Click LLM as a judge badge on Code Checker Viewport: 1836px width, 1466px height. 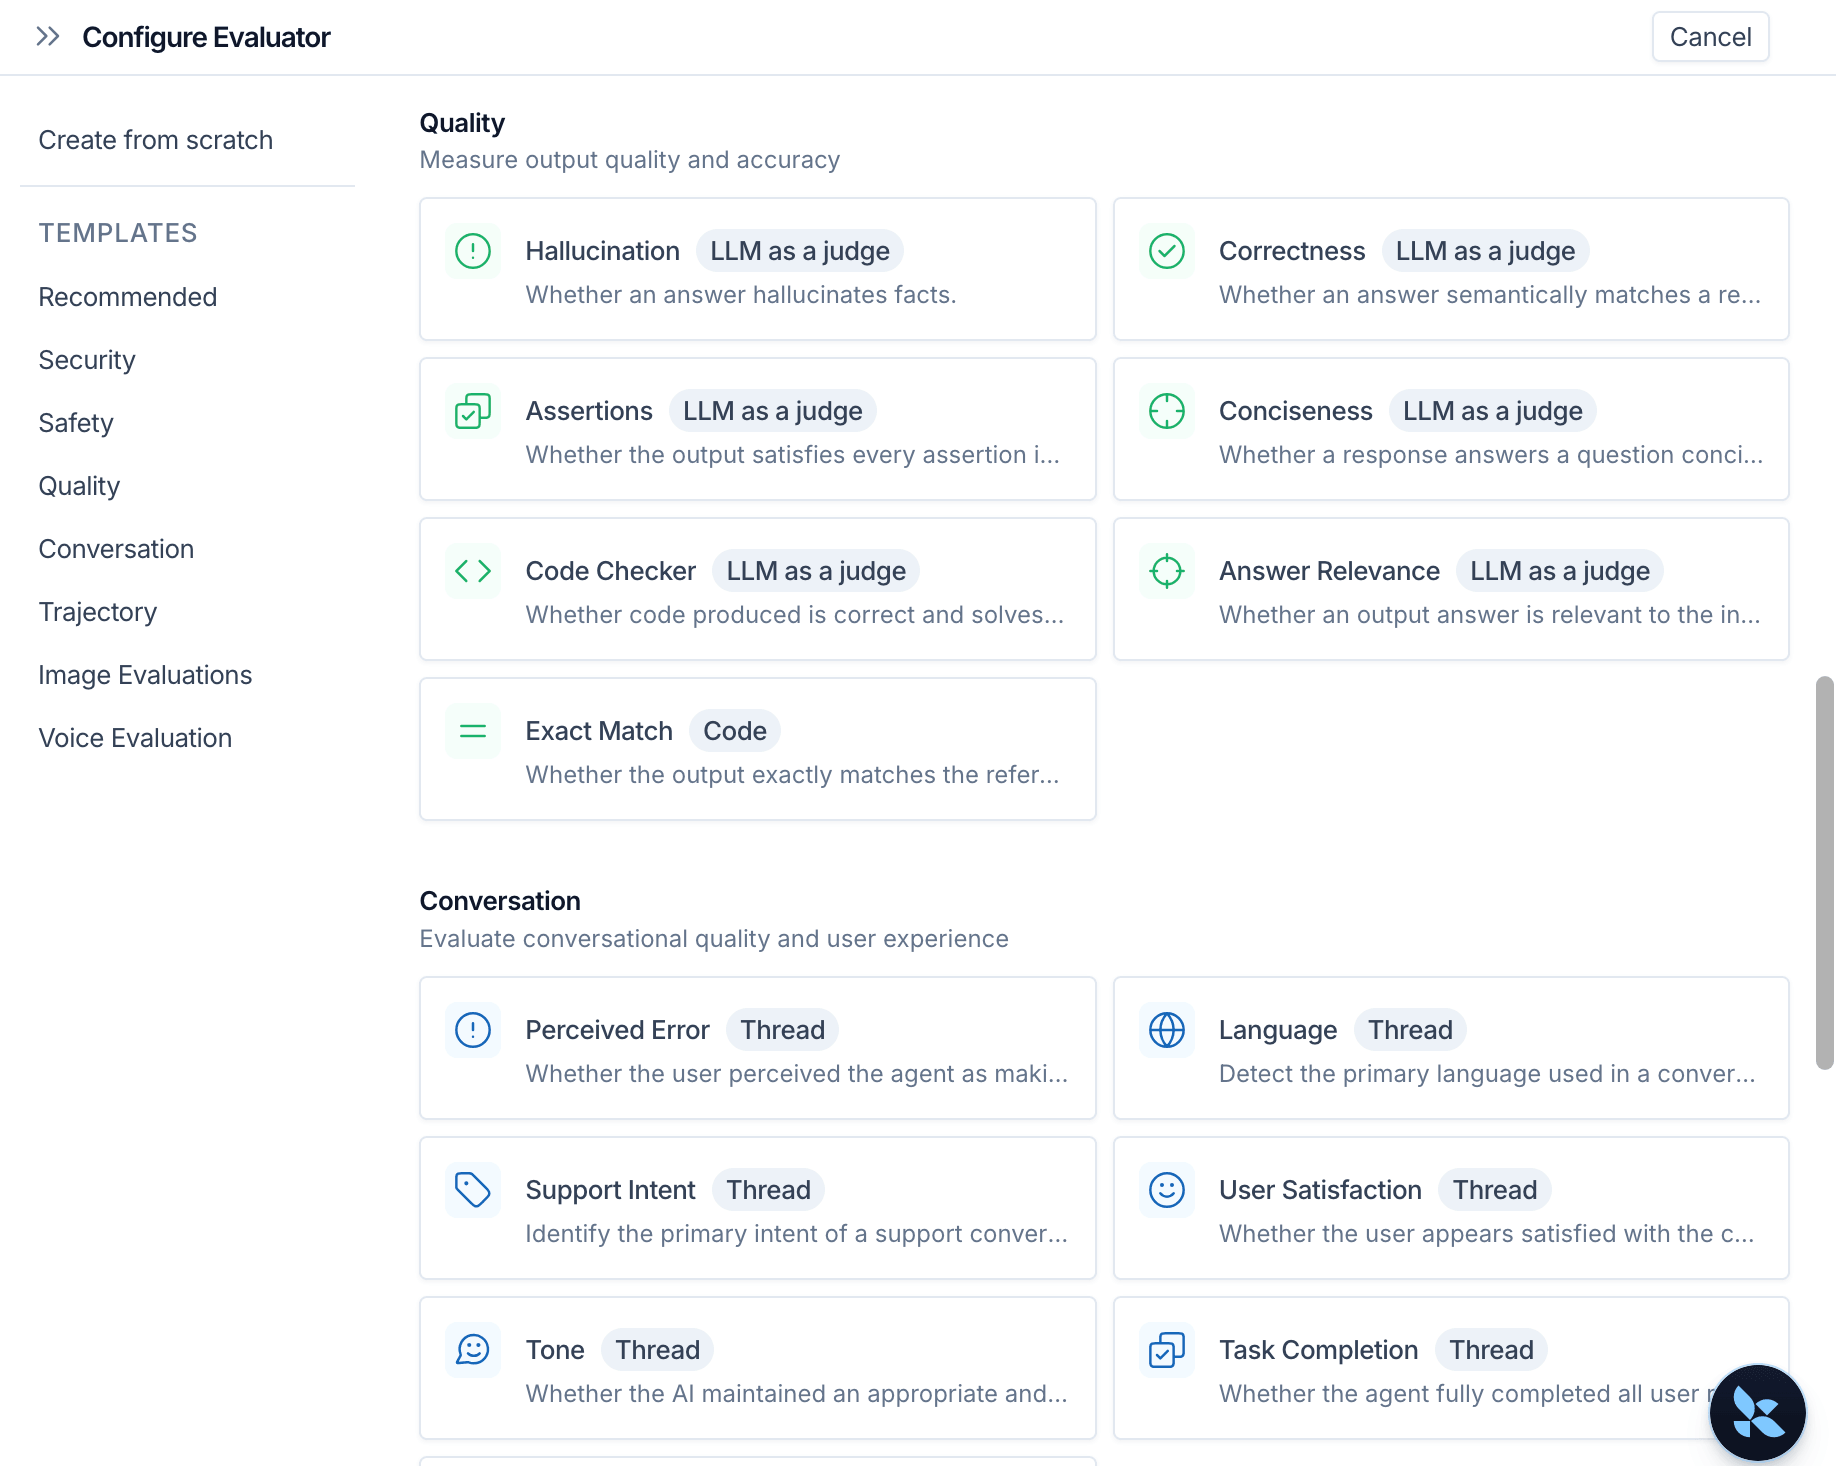point(816,571)
